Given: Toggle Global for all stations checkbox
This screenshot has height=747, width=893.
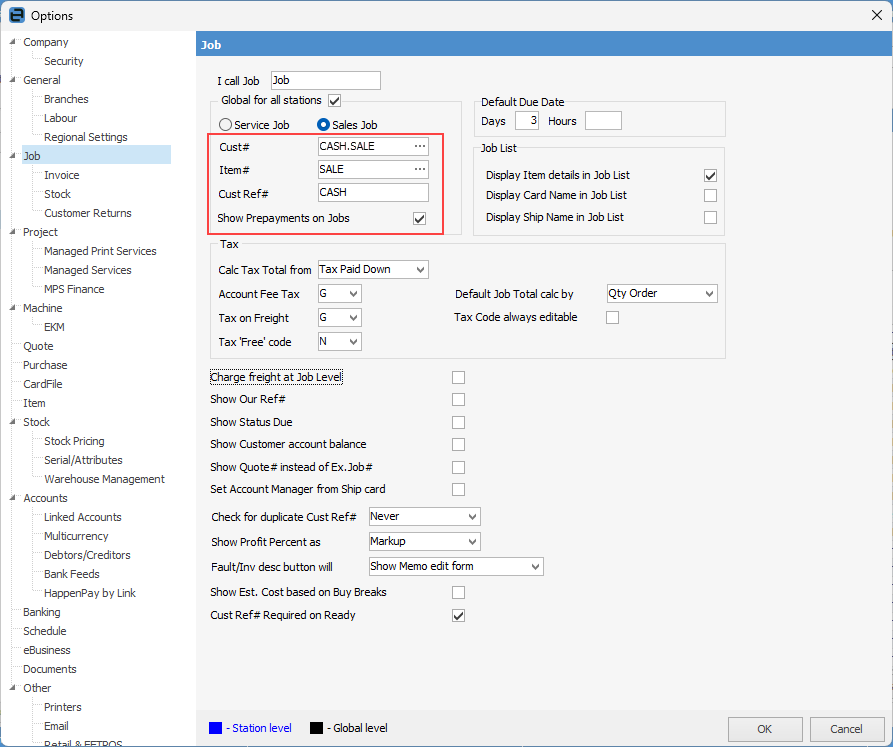Looking at the screenshot, I should pyautogui.click(x=335, y=100).
